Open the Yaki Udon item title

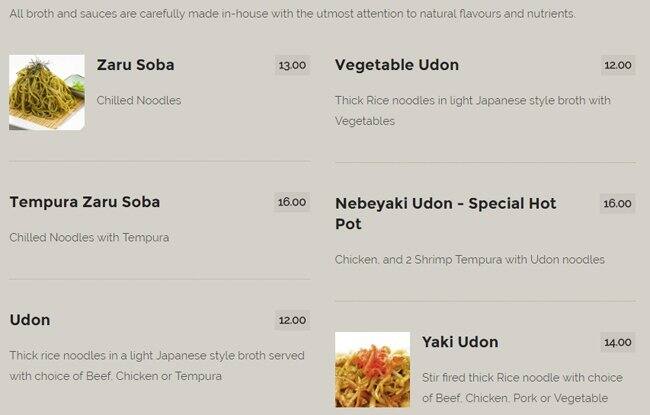(x=459, y=342)
